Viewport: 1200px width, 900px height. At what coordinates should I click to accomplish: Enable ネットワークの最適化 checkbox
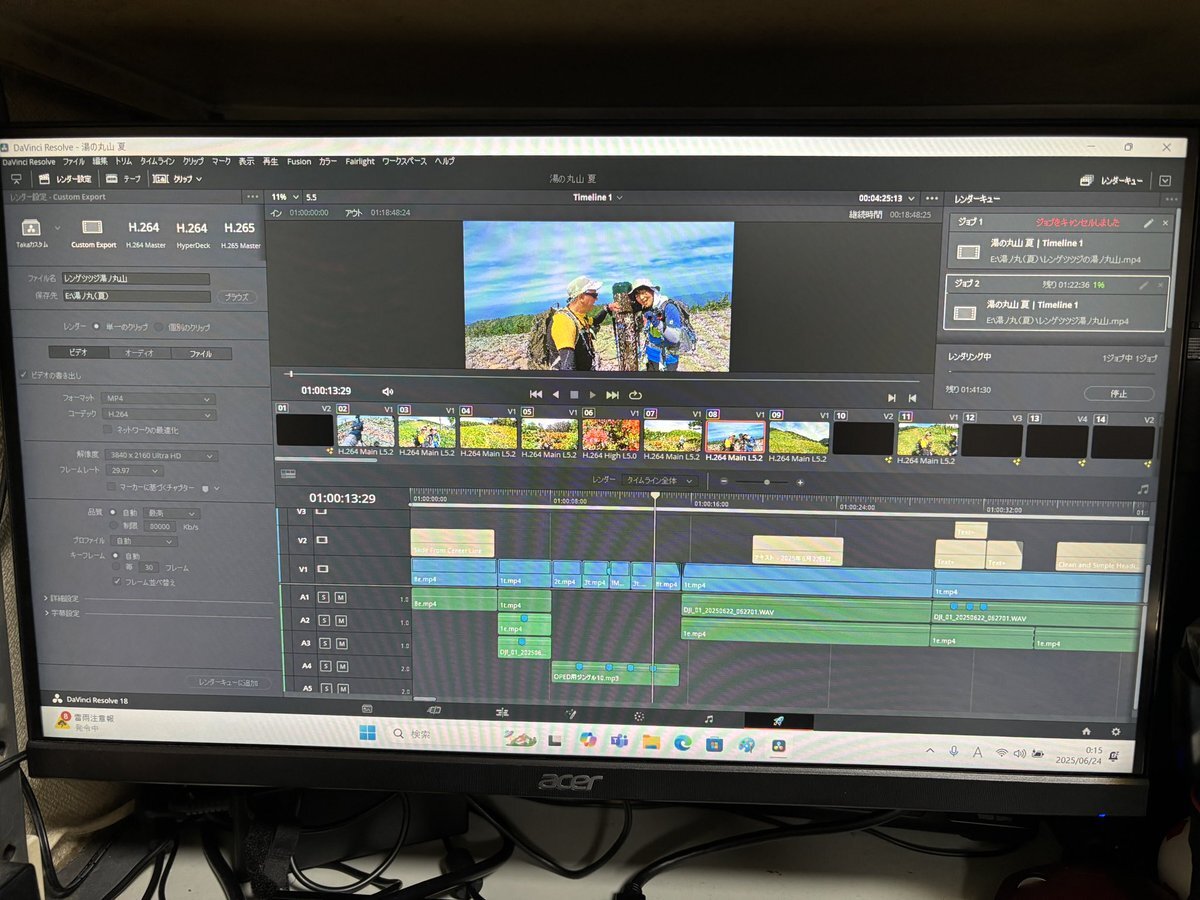coord(108,430)
